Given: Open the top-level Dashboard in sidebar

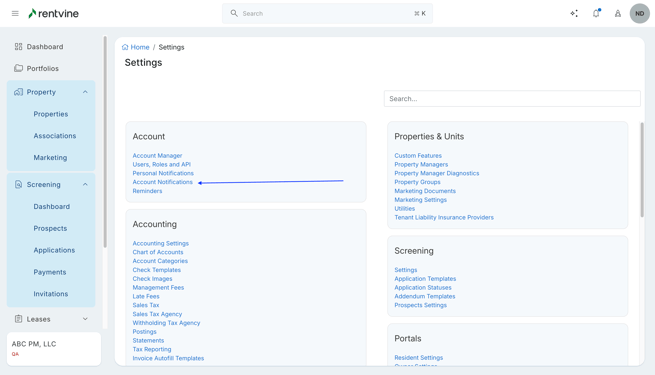Looking at the screenshot, I should pyautogui.click(x=45, y=47).
